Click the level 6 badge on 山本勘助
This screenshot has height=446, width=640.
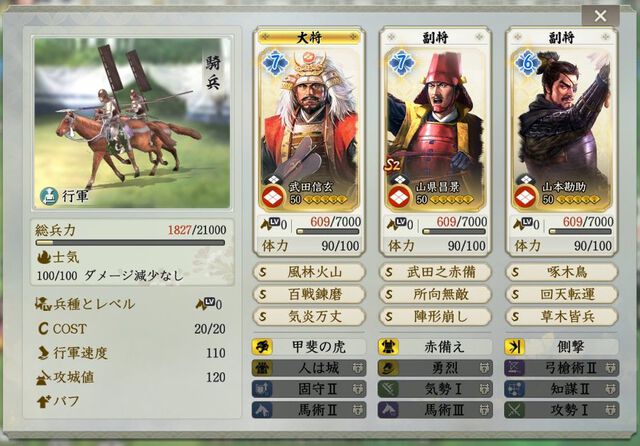click(527, 63)
